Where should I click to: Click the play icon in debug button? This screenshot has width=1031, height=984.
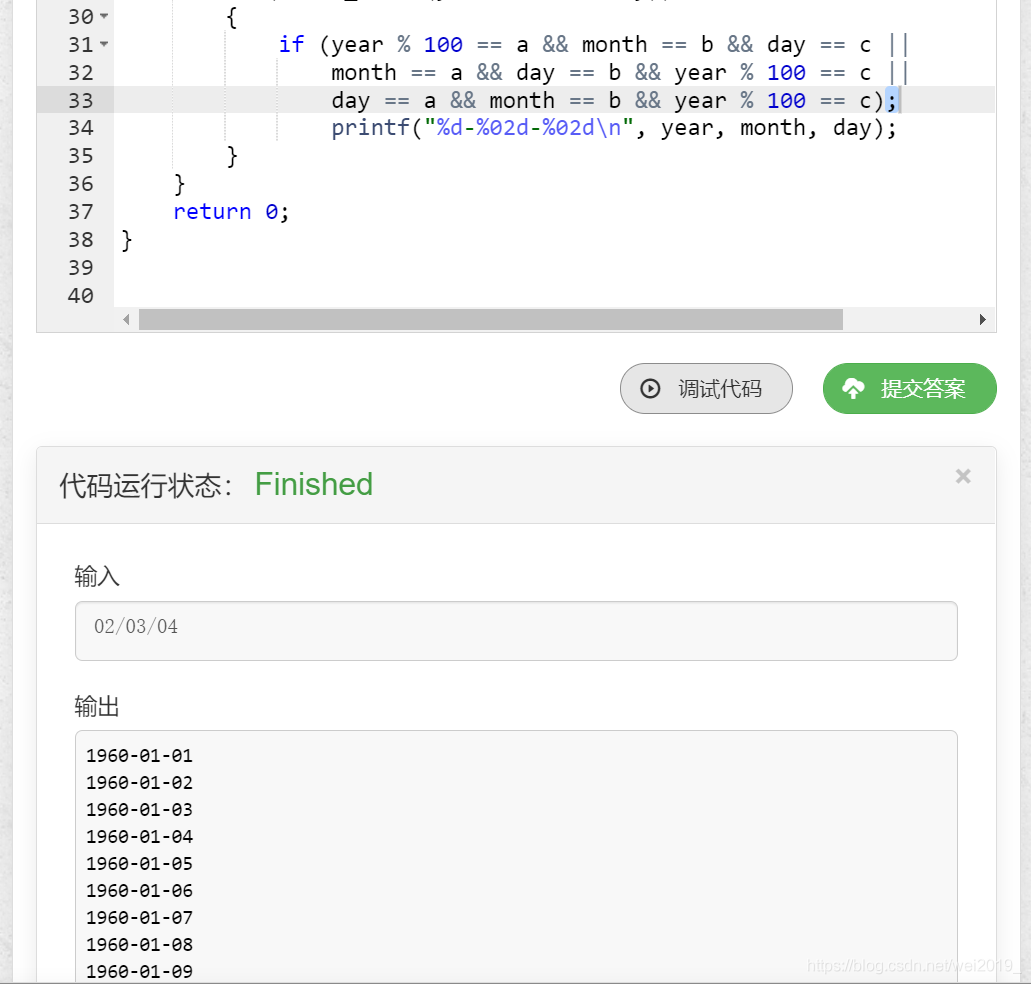pyautogui.click(x=650, y=388)
